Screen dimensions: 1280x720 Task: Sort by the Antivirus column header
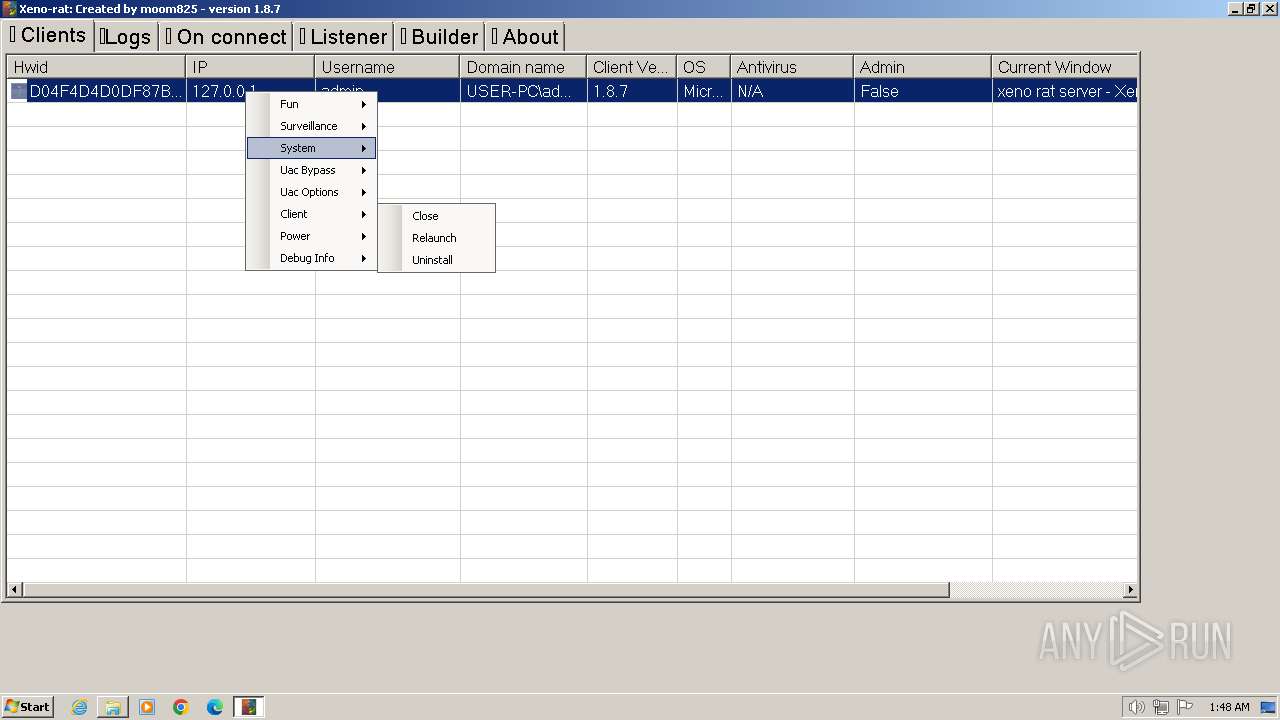(x=792, y=67)
